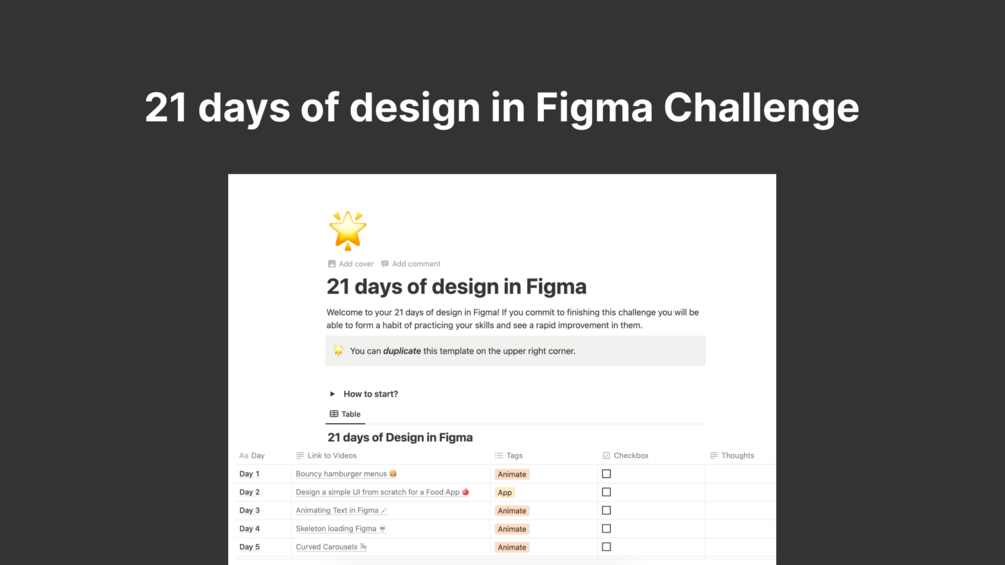This screenshot has height=565, width=1005.
Task: Expand the How to start? toggle
Action: coord(333,394)
